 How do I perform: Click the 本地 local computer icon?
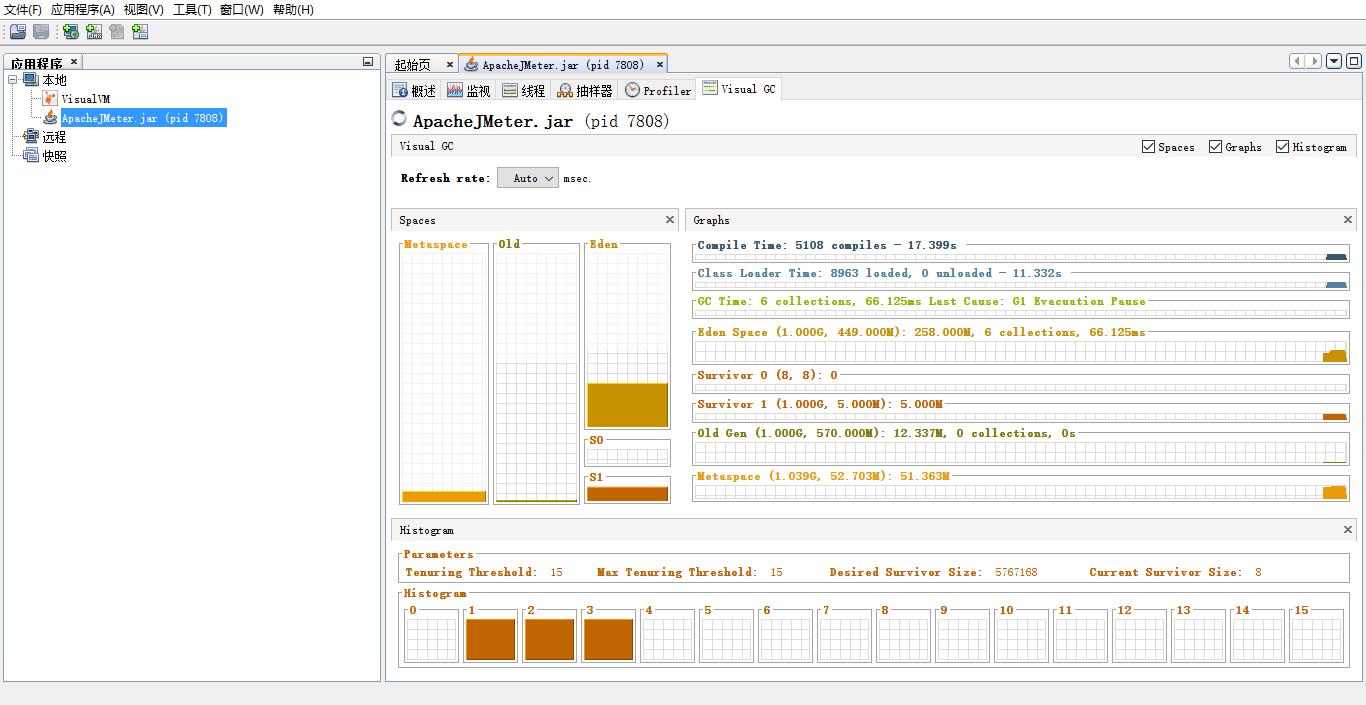pos(31,80)
